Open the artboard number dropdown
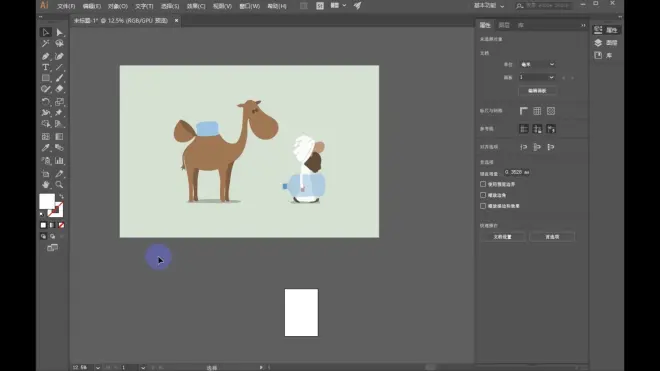 [538, 77]
